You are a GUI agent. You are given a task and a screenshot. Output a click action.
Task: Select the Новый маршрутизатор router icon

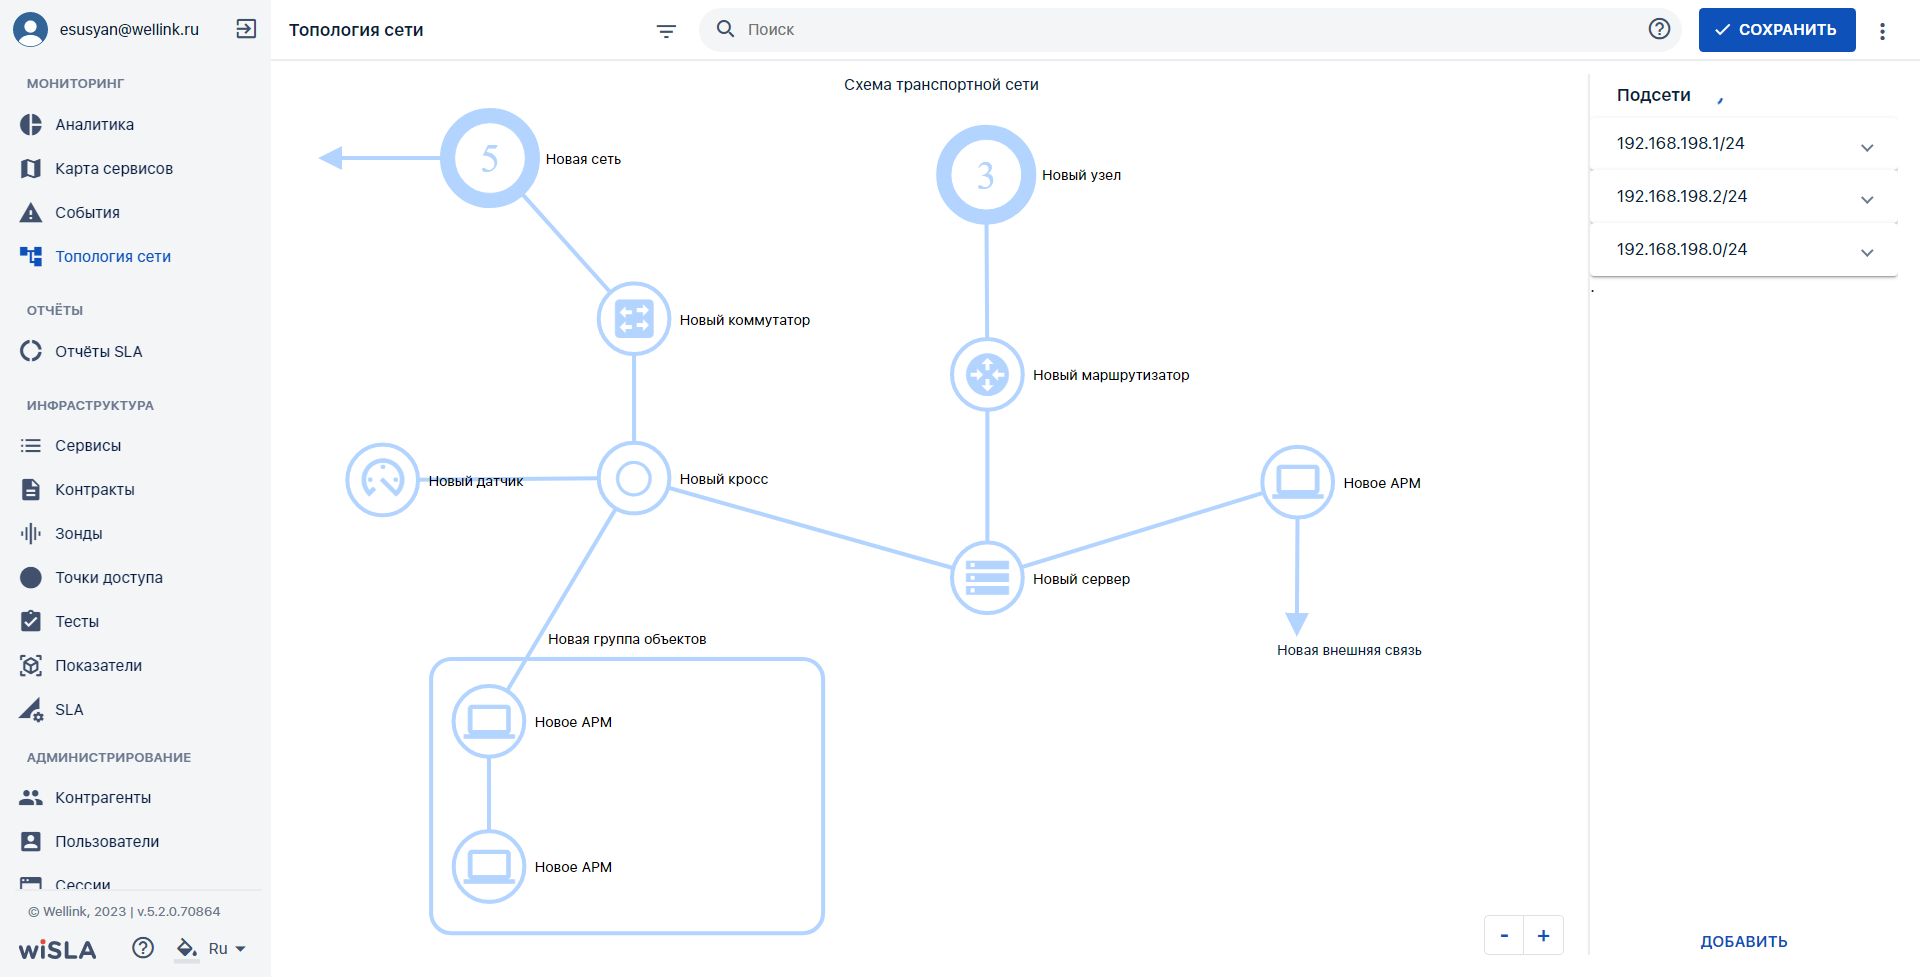pyautogui.click(x=987, y=375)
